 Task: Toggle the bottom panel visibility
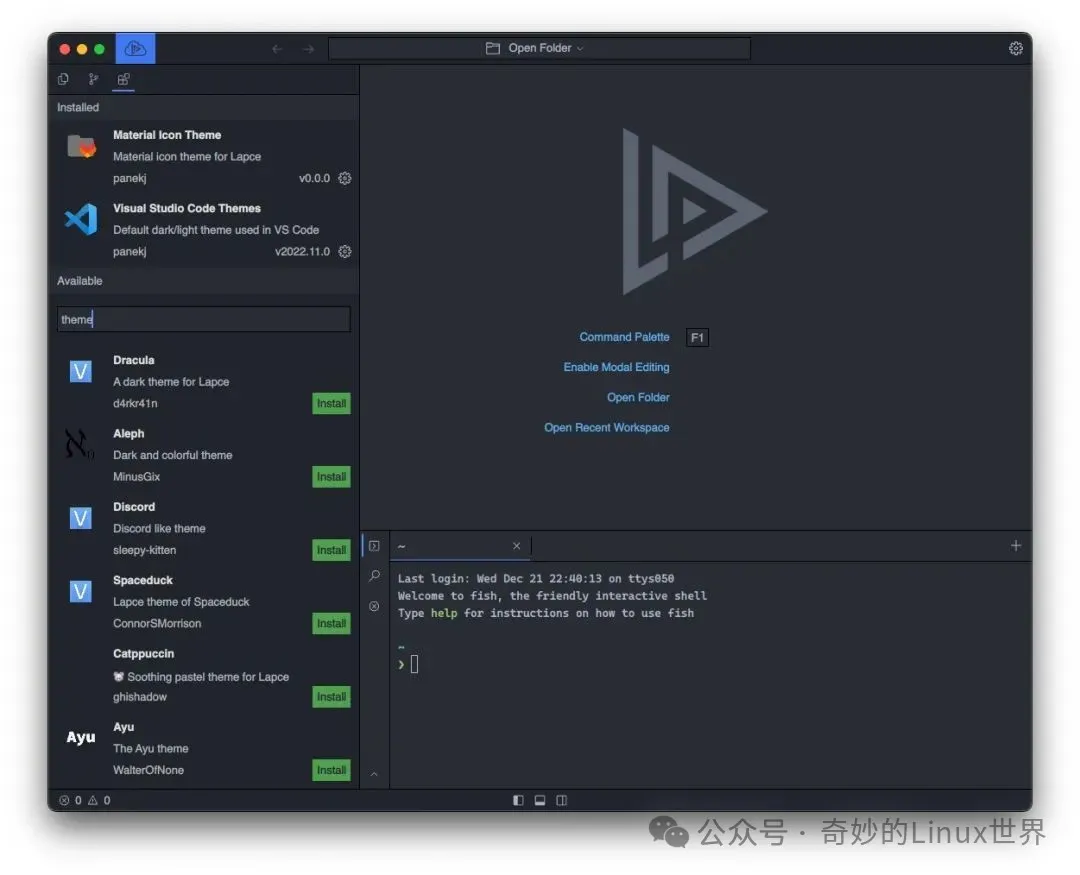[x=540, y=800]
